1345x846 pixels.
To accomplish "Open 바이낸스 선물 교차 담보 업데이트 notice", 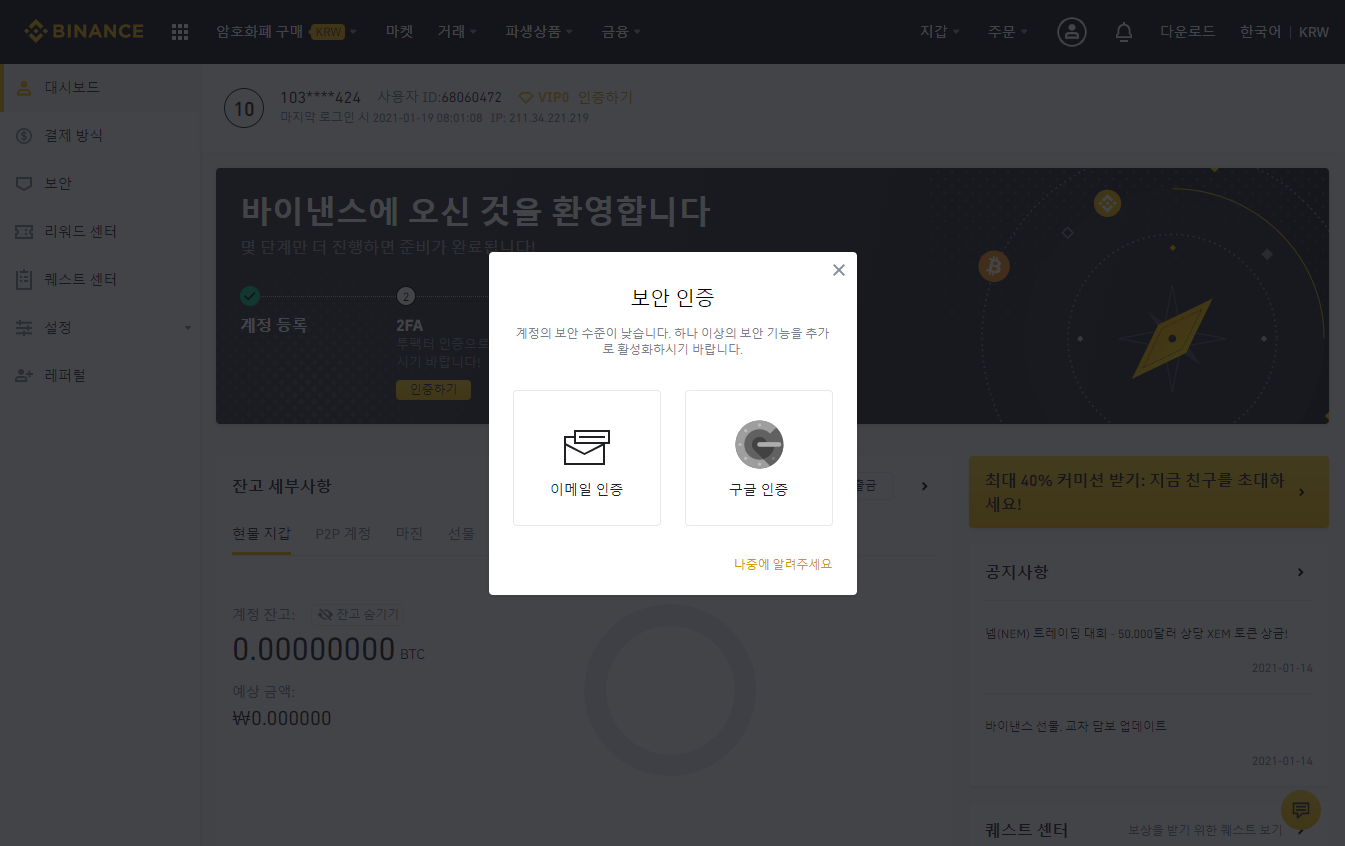I will coord(1075,726).
